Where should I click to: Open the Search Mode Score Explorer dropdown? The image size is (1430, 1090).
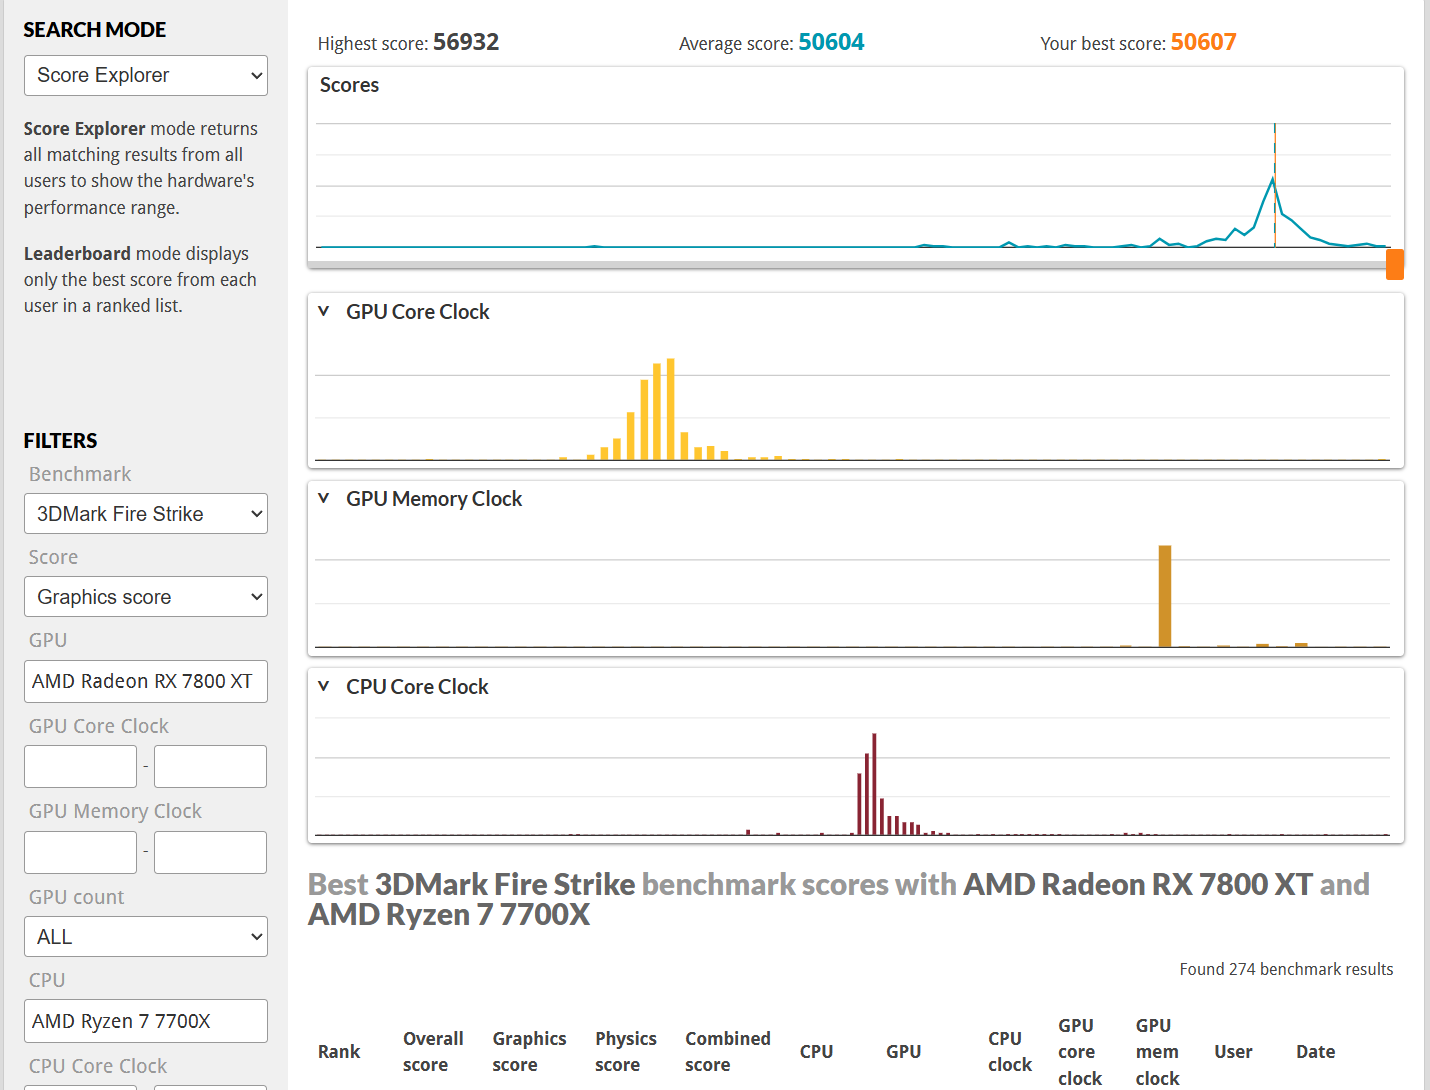[146, 76]
